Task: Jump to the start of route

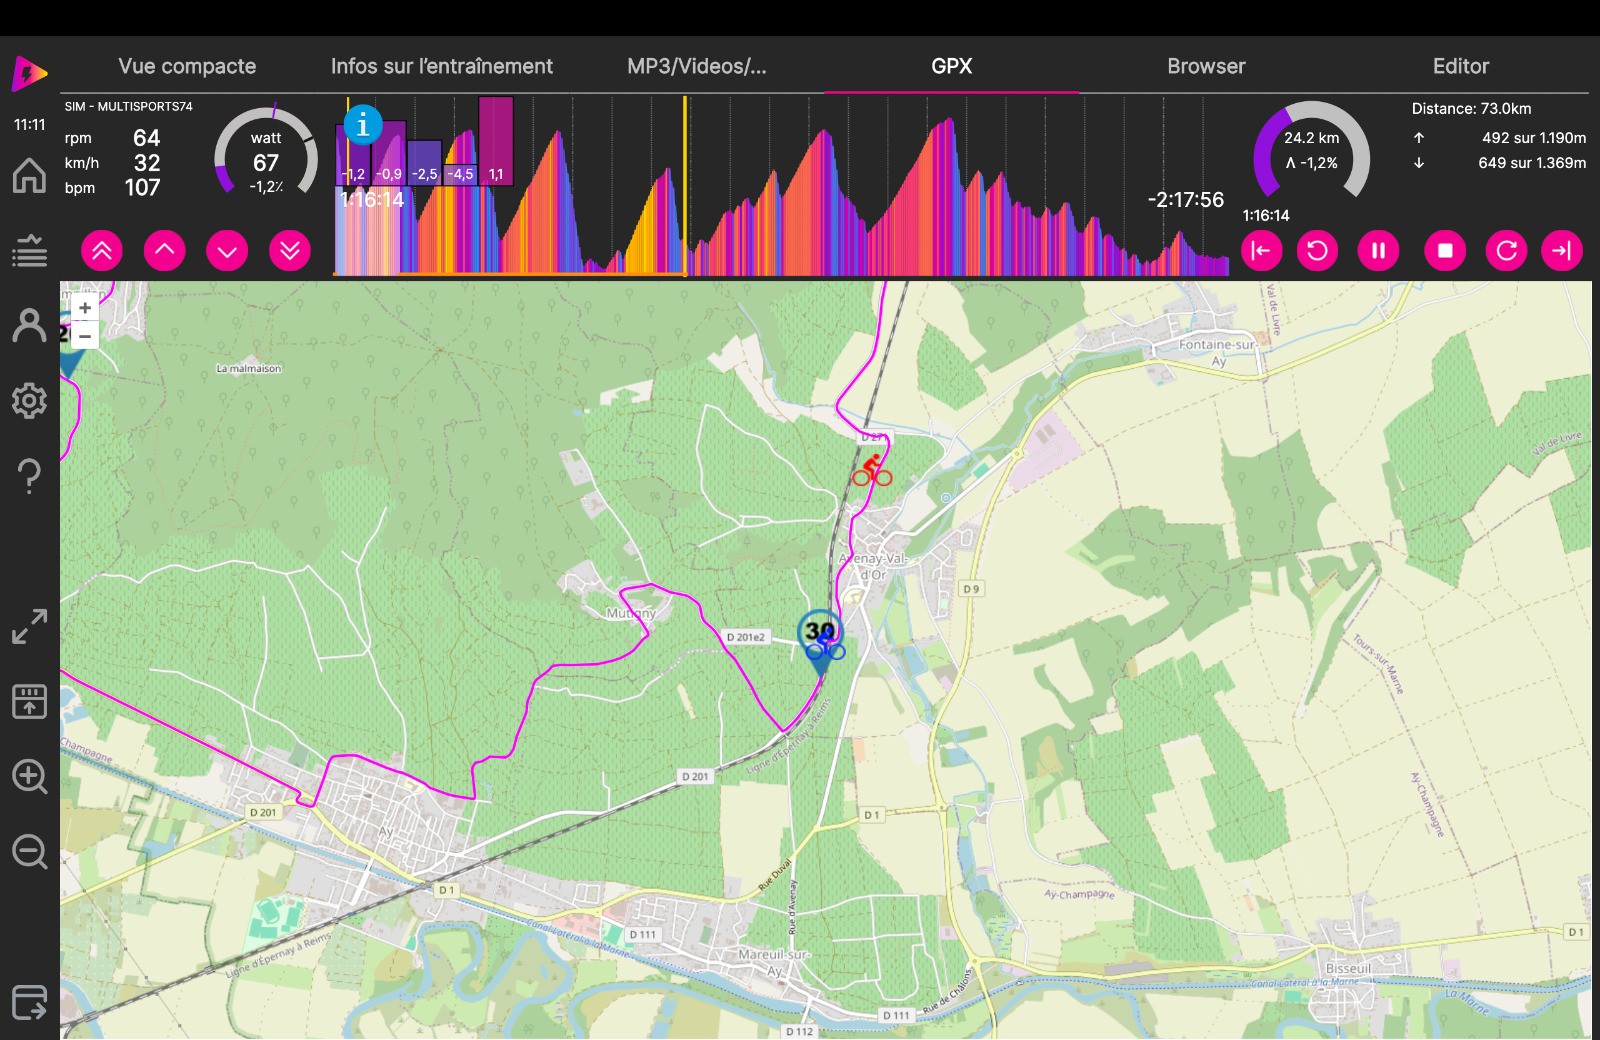Action: [x=1261, y=251]
